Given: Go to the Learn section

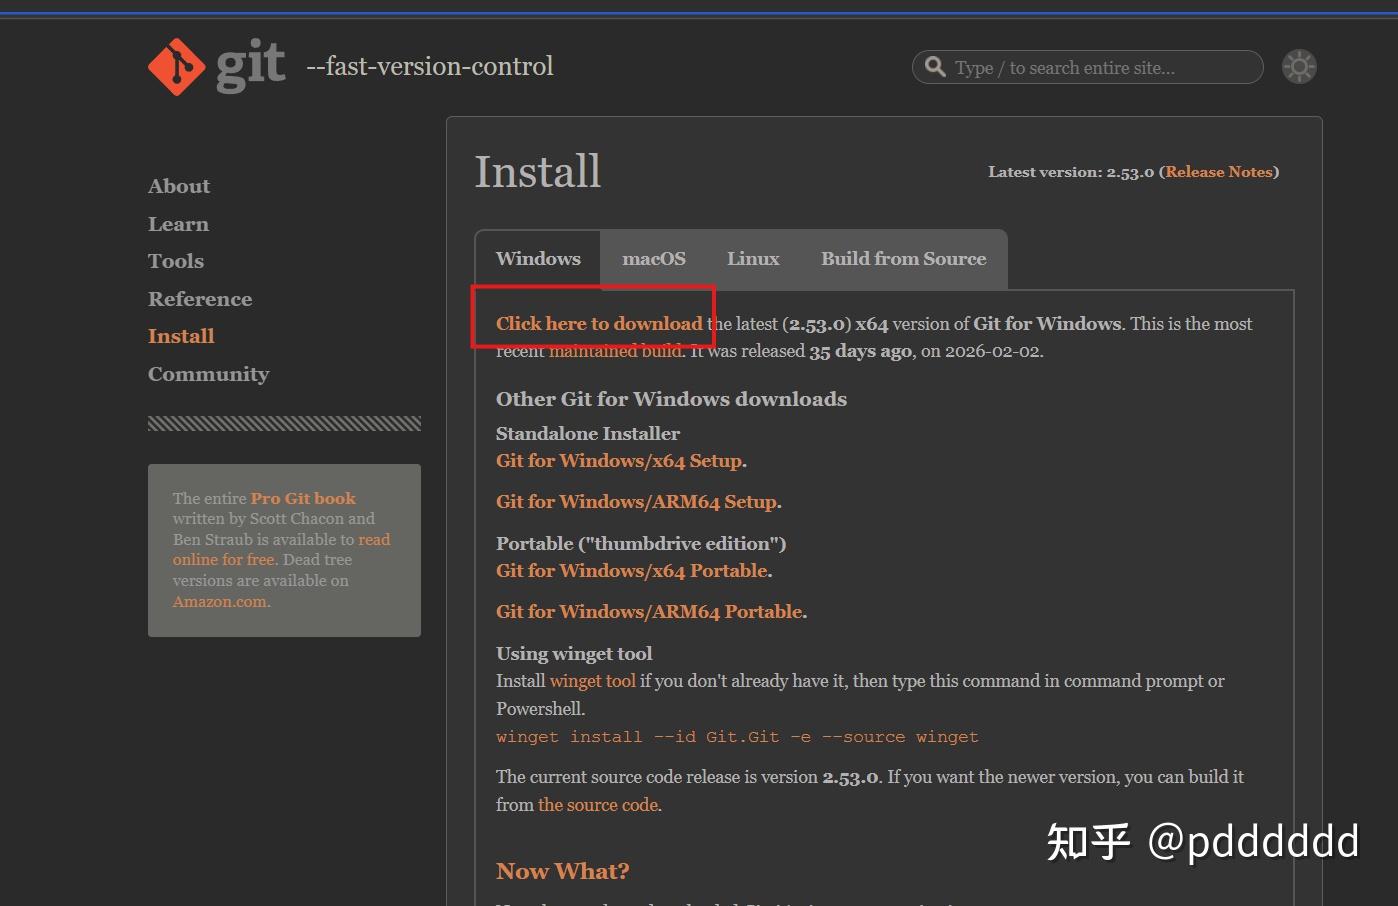Looking at the screenshot, I should click(178, 224).
